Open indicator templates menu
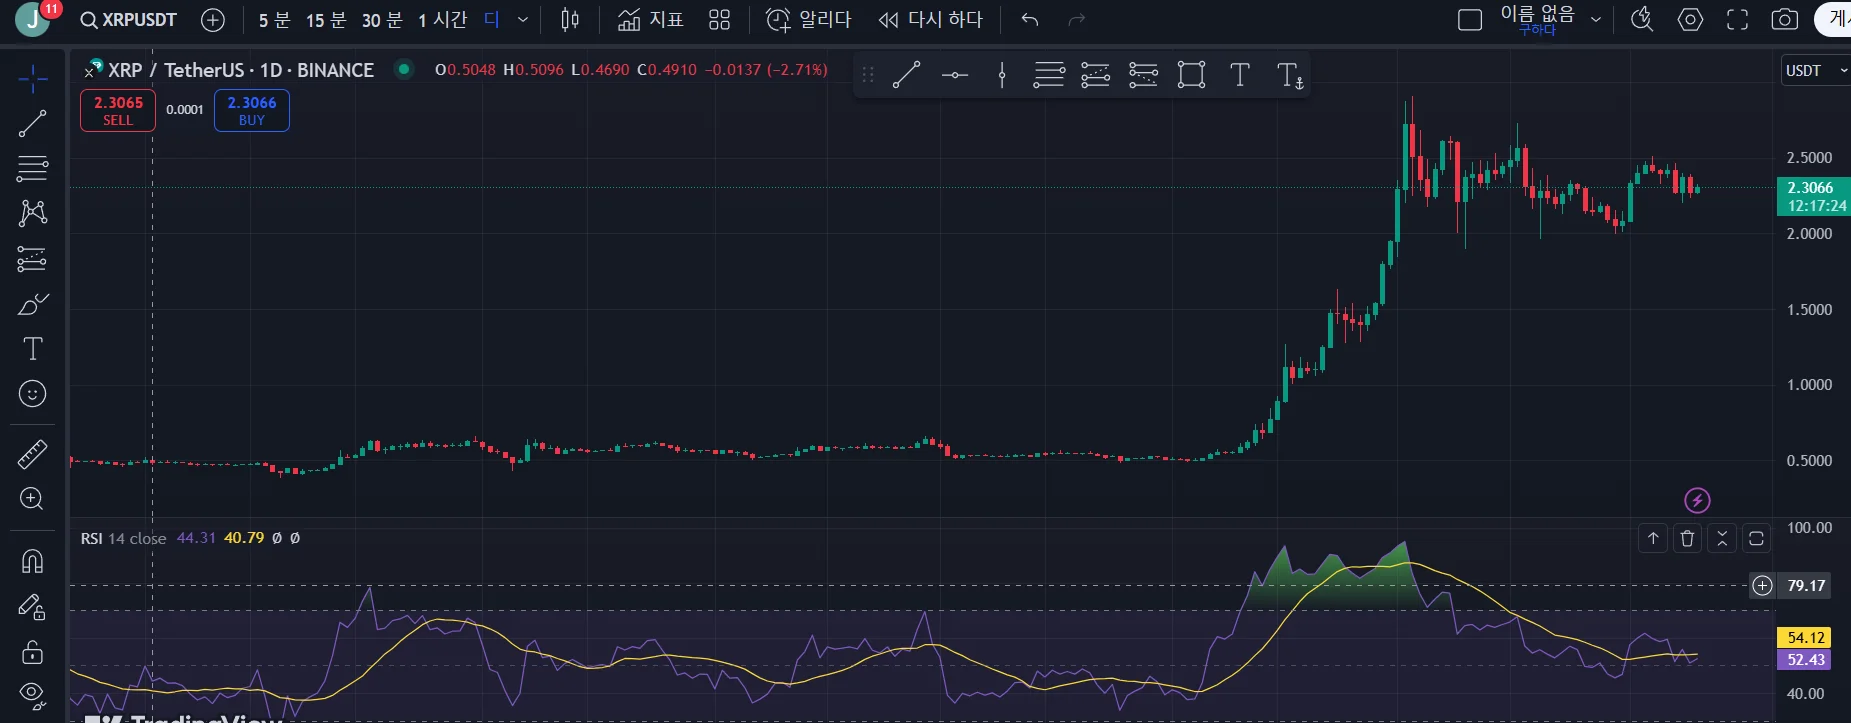Viewport: 1851px width, 723px height. click(719, 20)
